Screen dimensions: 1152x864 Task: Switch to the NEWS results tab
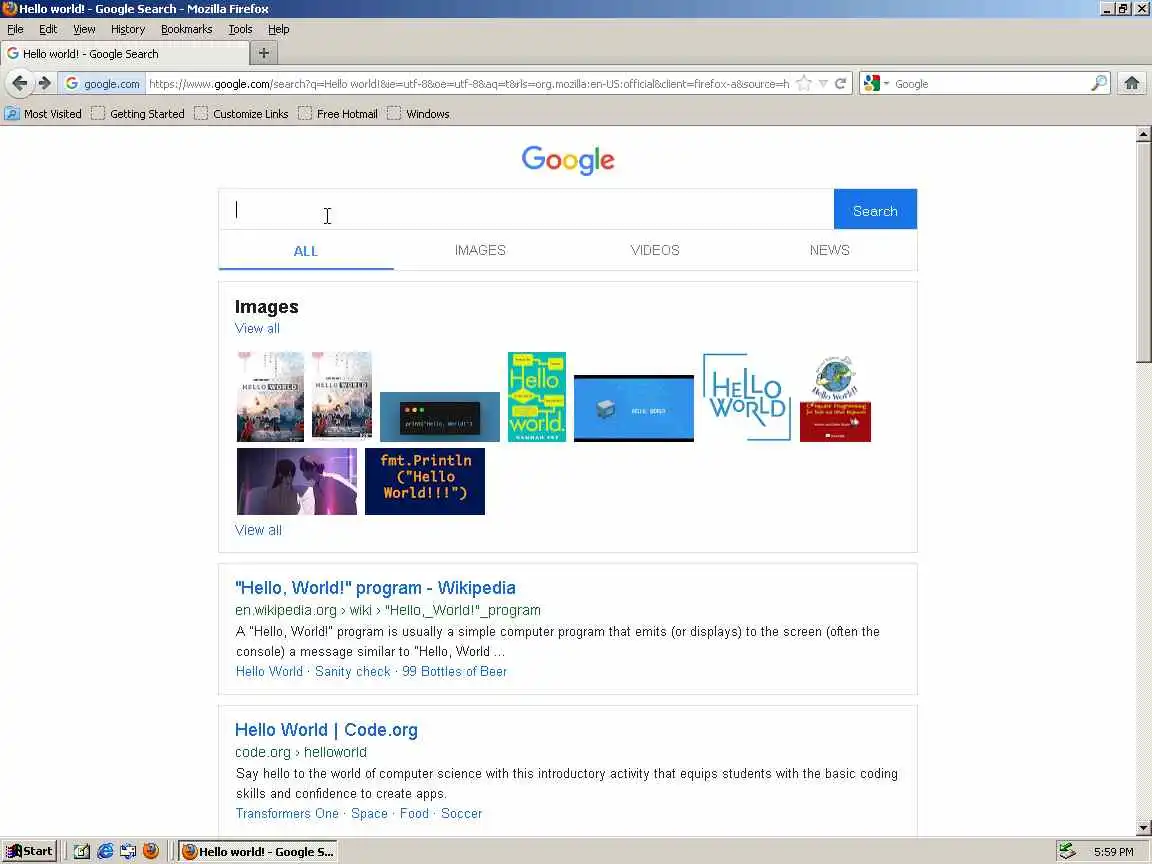(829, 251)
